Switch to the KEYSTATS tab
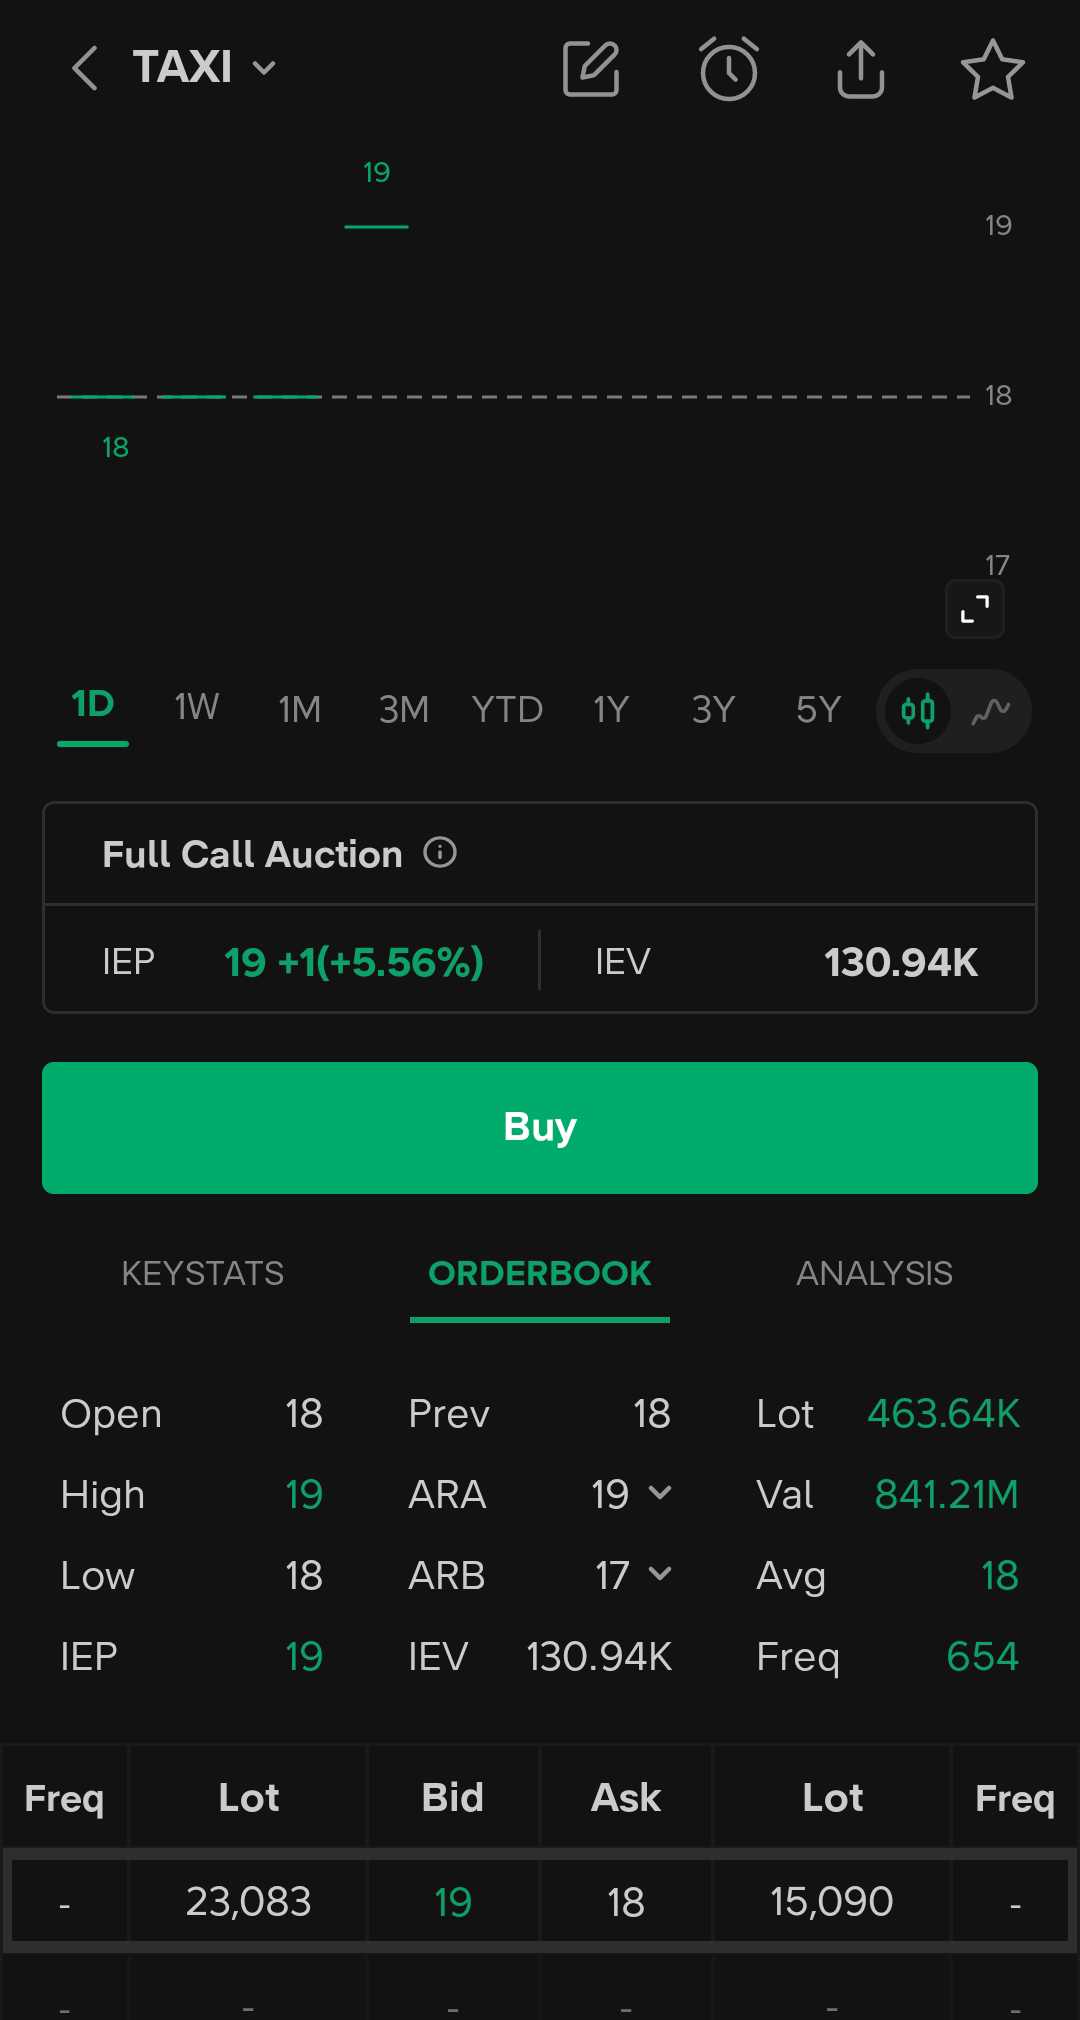This screenshot has height=2020, width=1080. [x=203, y=1273]
